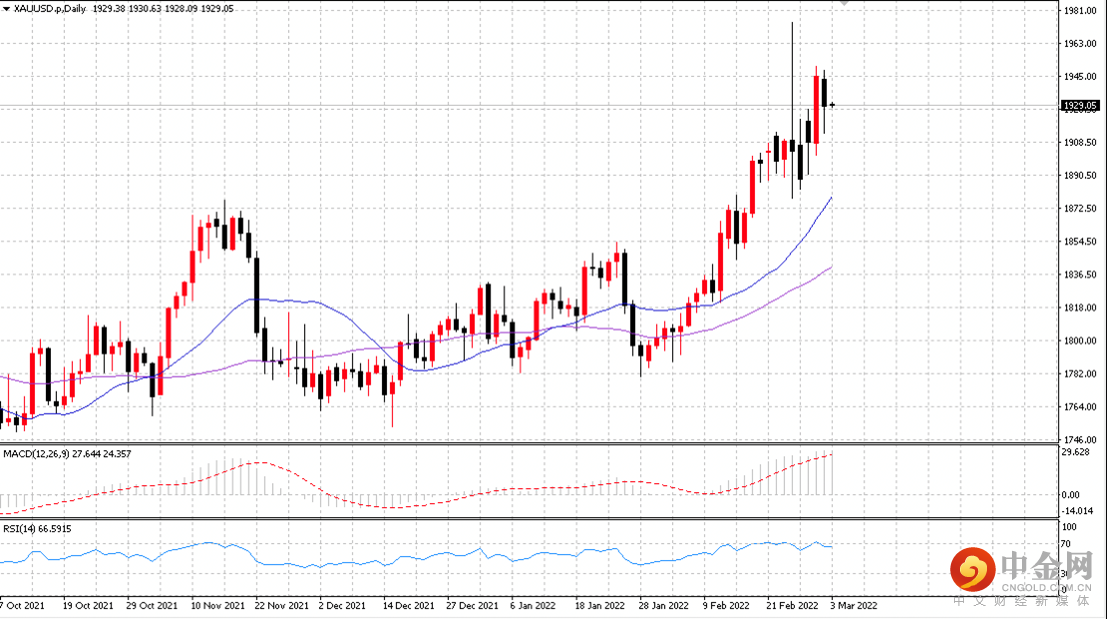Click the XAUUSD.p,Daily chart title
Viewport: 1107px width, 619px height.
[49, 8]
